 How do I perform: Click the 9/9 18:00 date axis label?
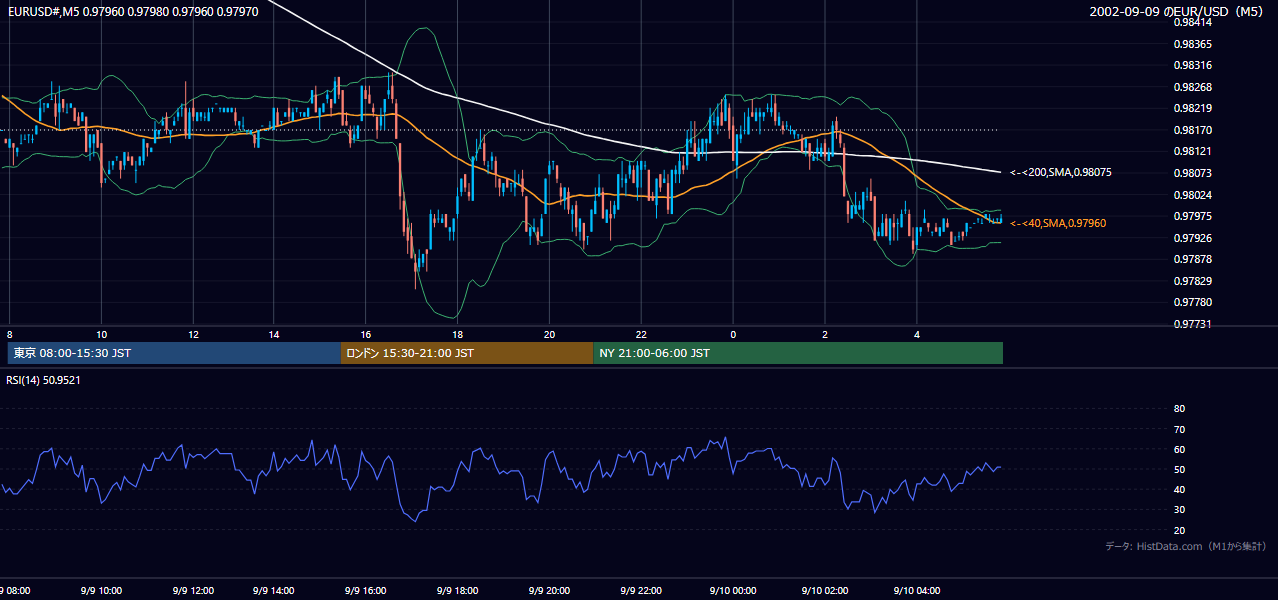tap(458, 591)
